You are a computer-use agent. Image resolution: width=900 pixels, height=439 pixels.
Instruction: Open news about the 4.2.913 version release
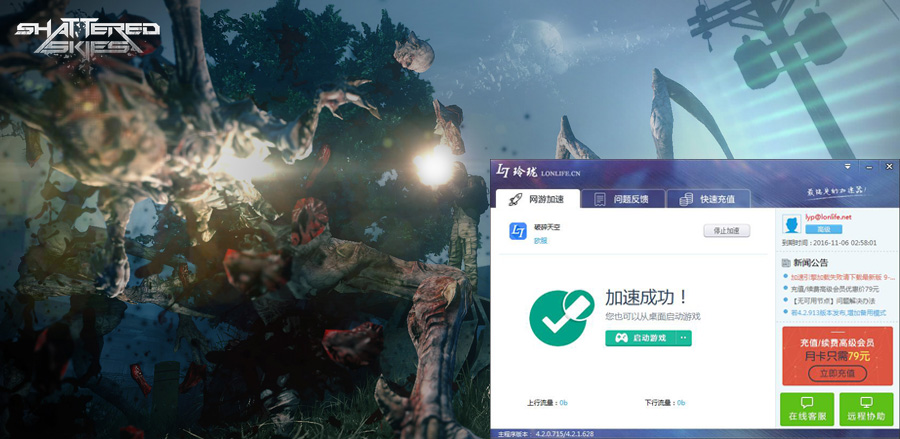838,313
